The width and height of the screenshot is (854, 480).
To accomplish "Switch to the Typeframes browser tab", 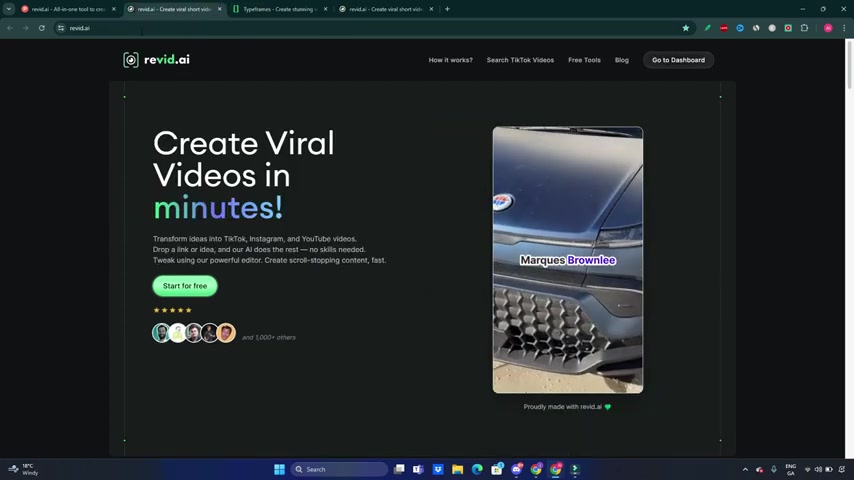I will pyautogui.click(x=278, y=9).
